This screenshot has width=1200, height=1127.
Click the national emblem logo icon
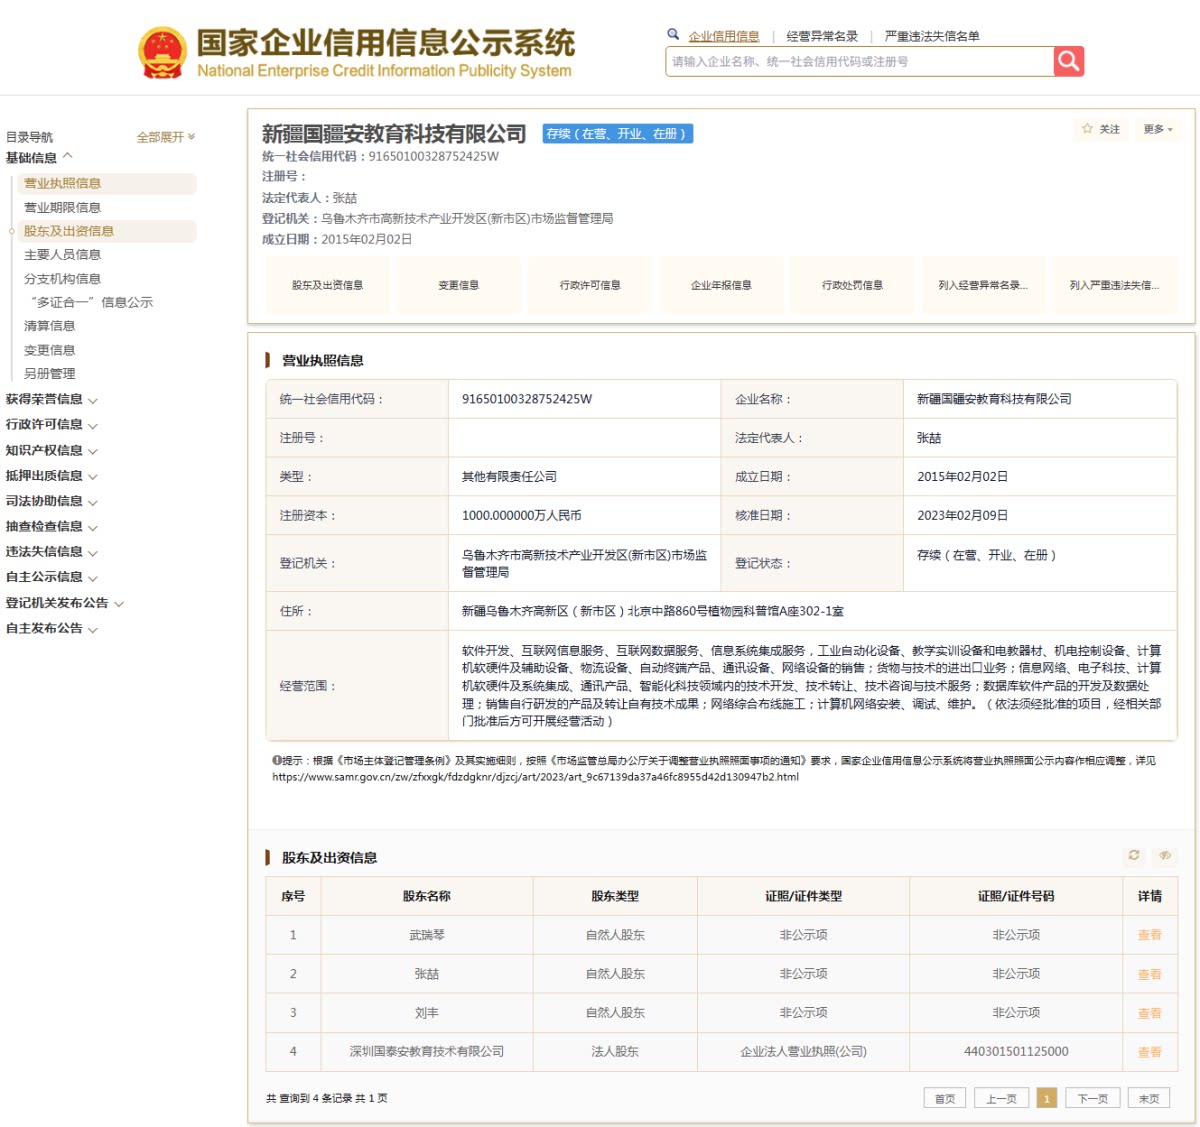(162, 53)
